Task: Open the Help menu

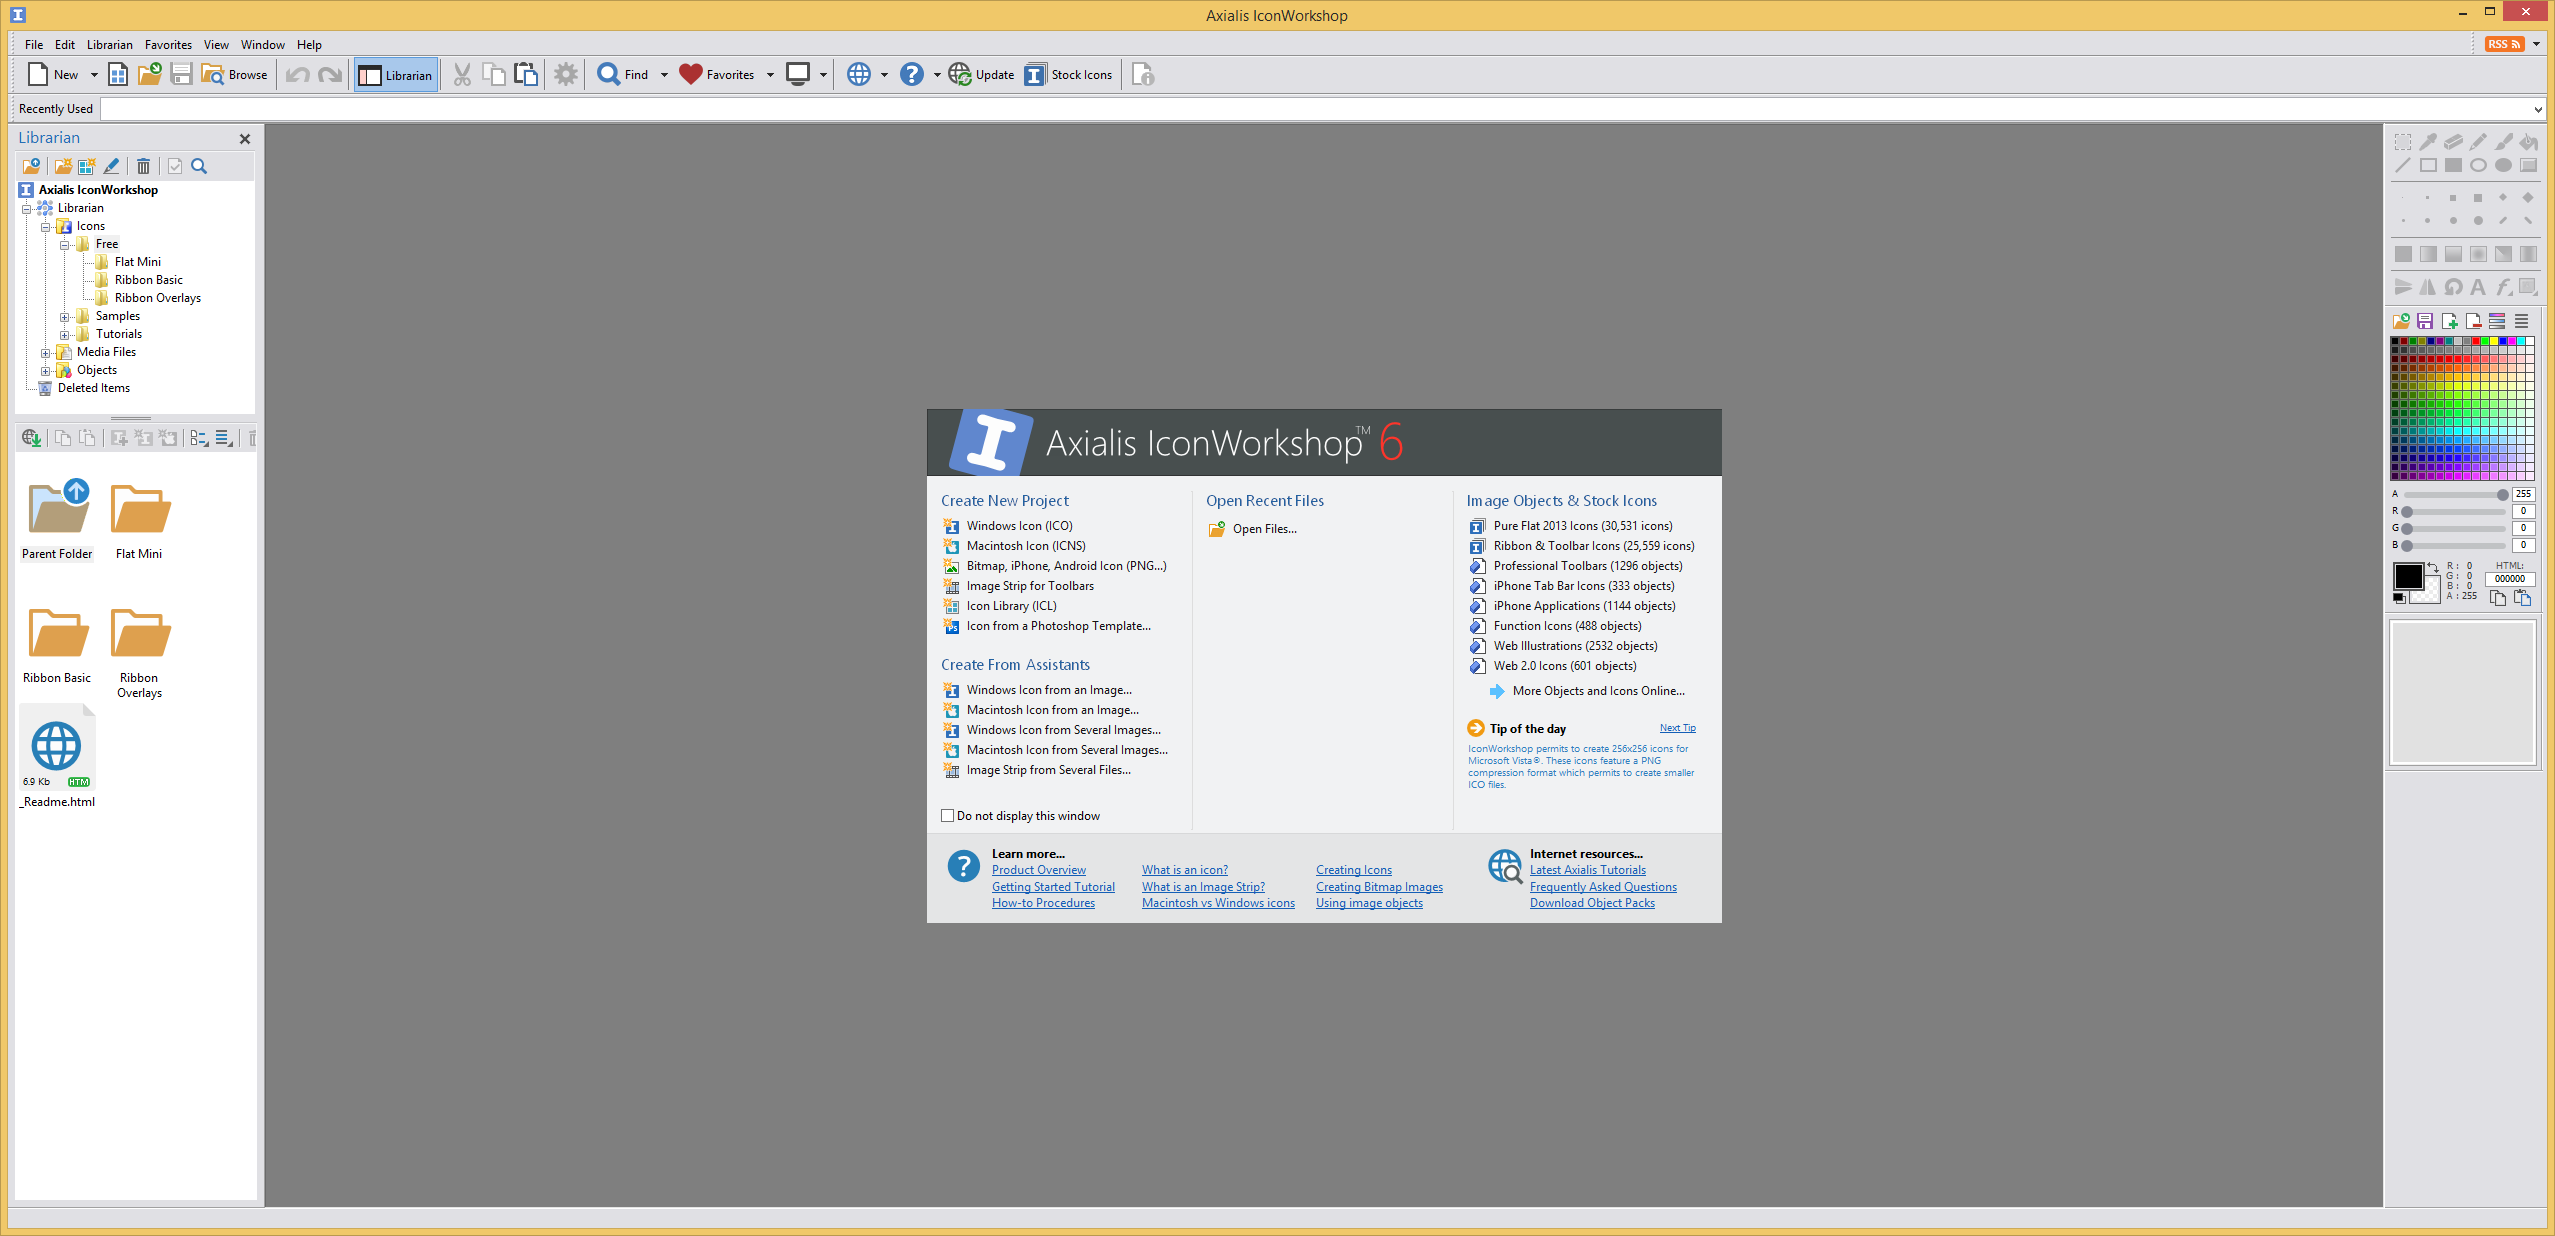Action: click(x=309, y=44)
